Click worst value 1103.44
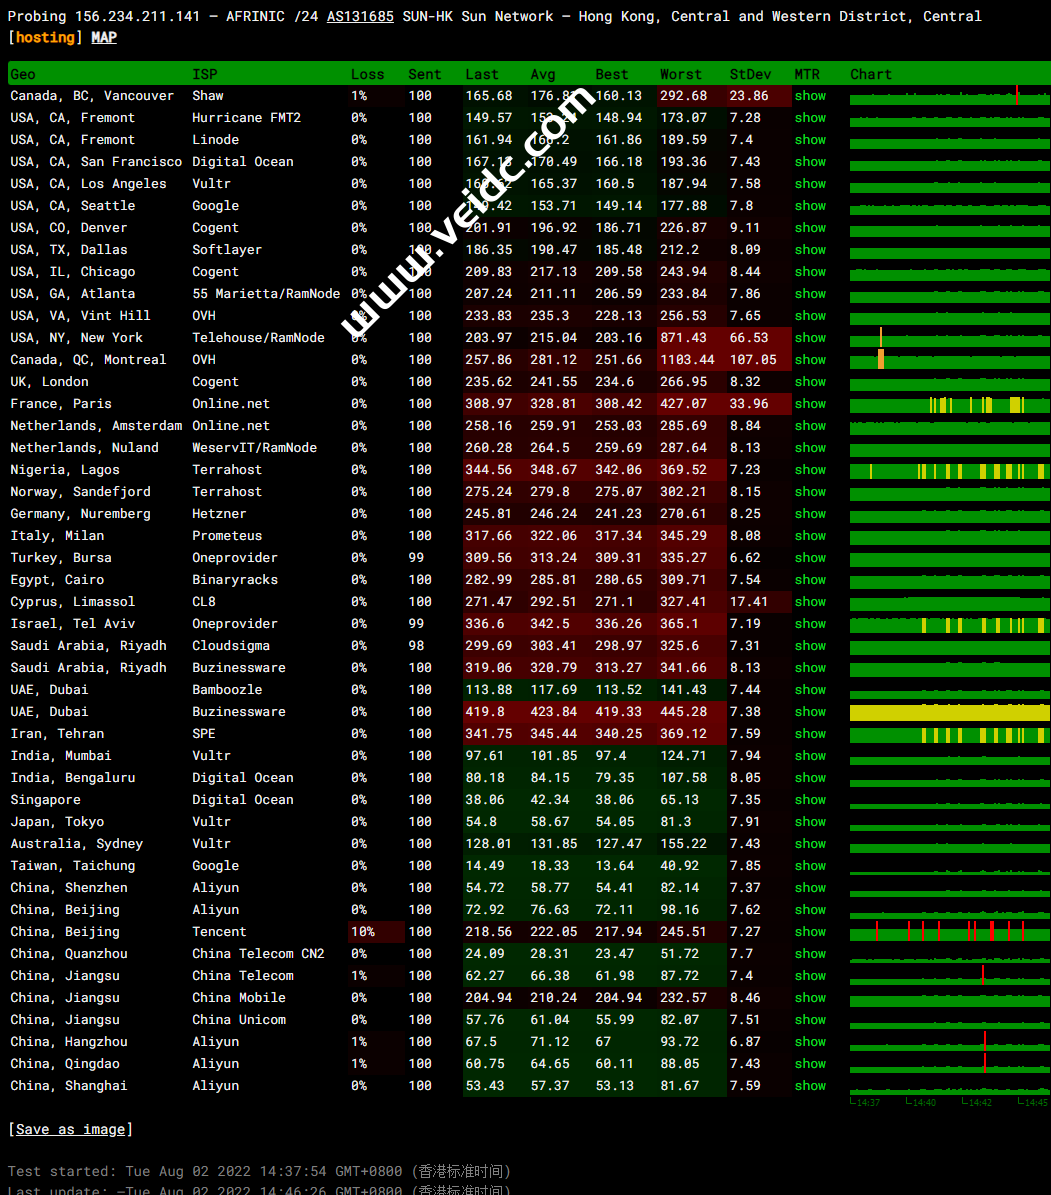The image size is (1051, 1195). point(687,360)
